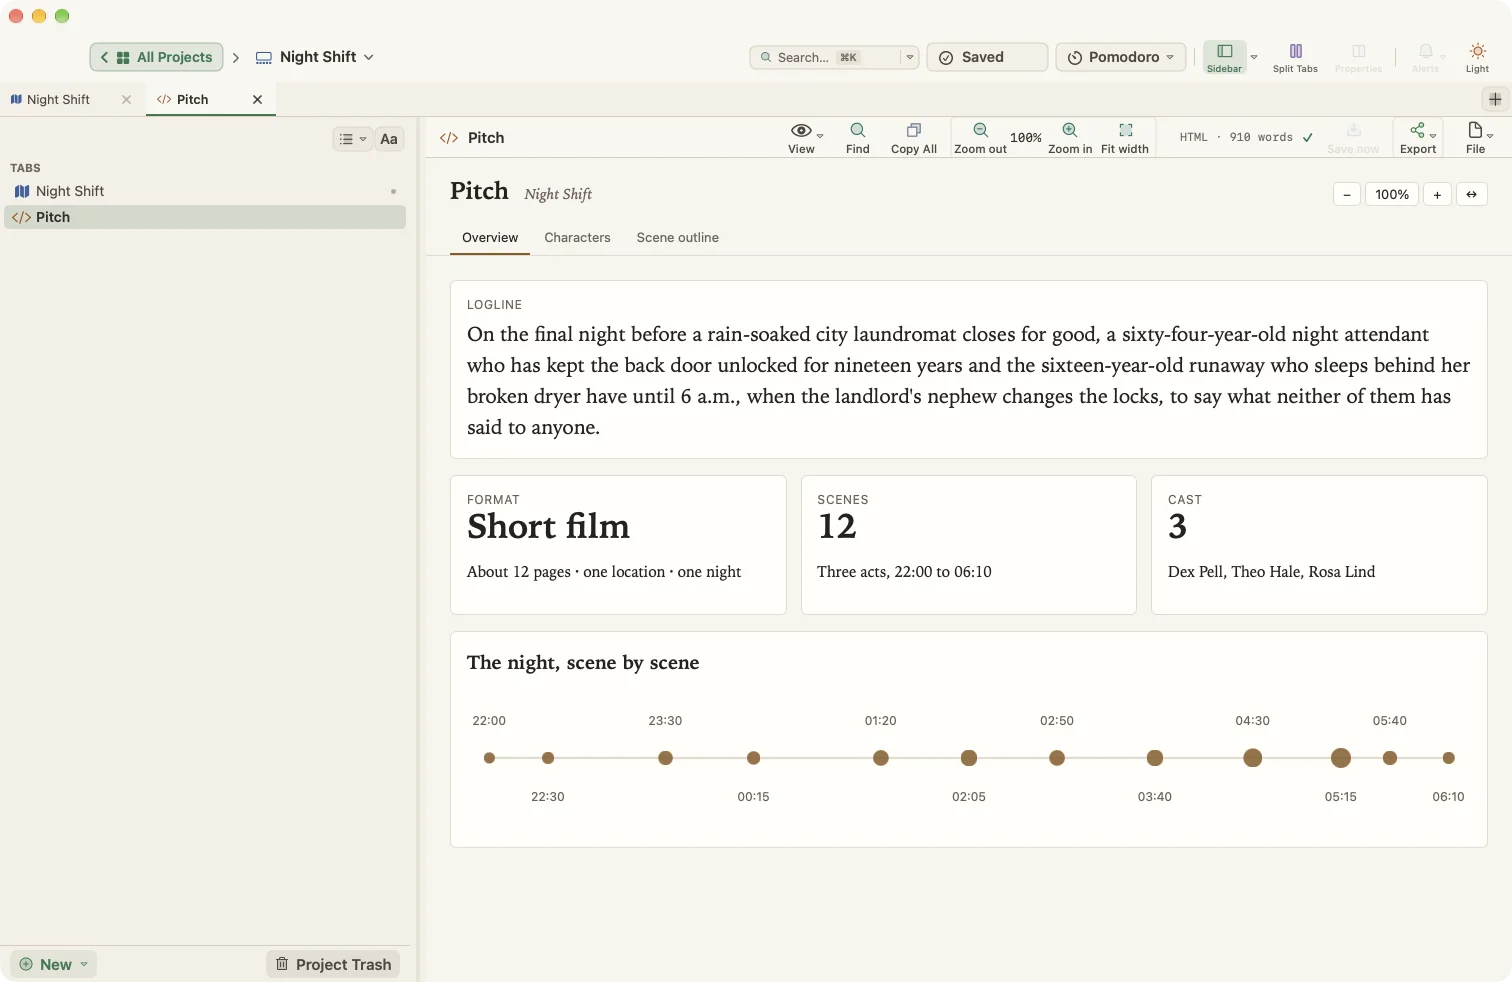The height and width of the screenshot is (982, 1512).
Task: Click the 04:30 timeline dot
Action: tap(1252, 758)
